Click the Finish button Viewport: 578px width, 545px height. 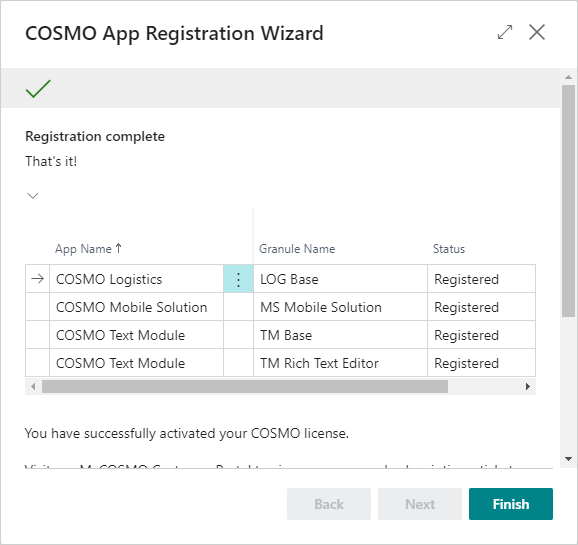511,504
